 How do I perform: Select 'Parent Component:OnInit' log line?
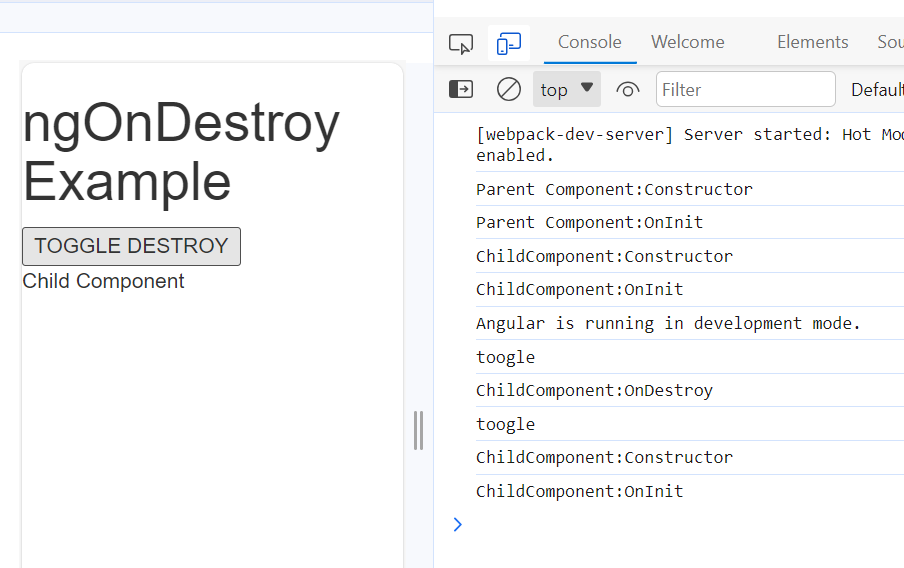tap(589, 223)
